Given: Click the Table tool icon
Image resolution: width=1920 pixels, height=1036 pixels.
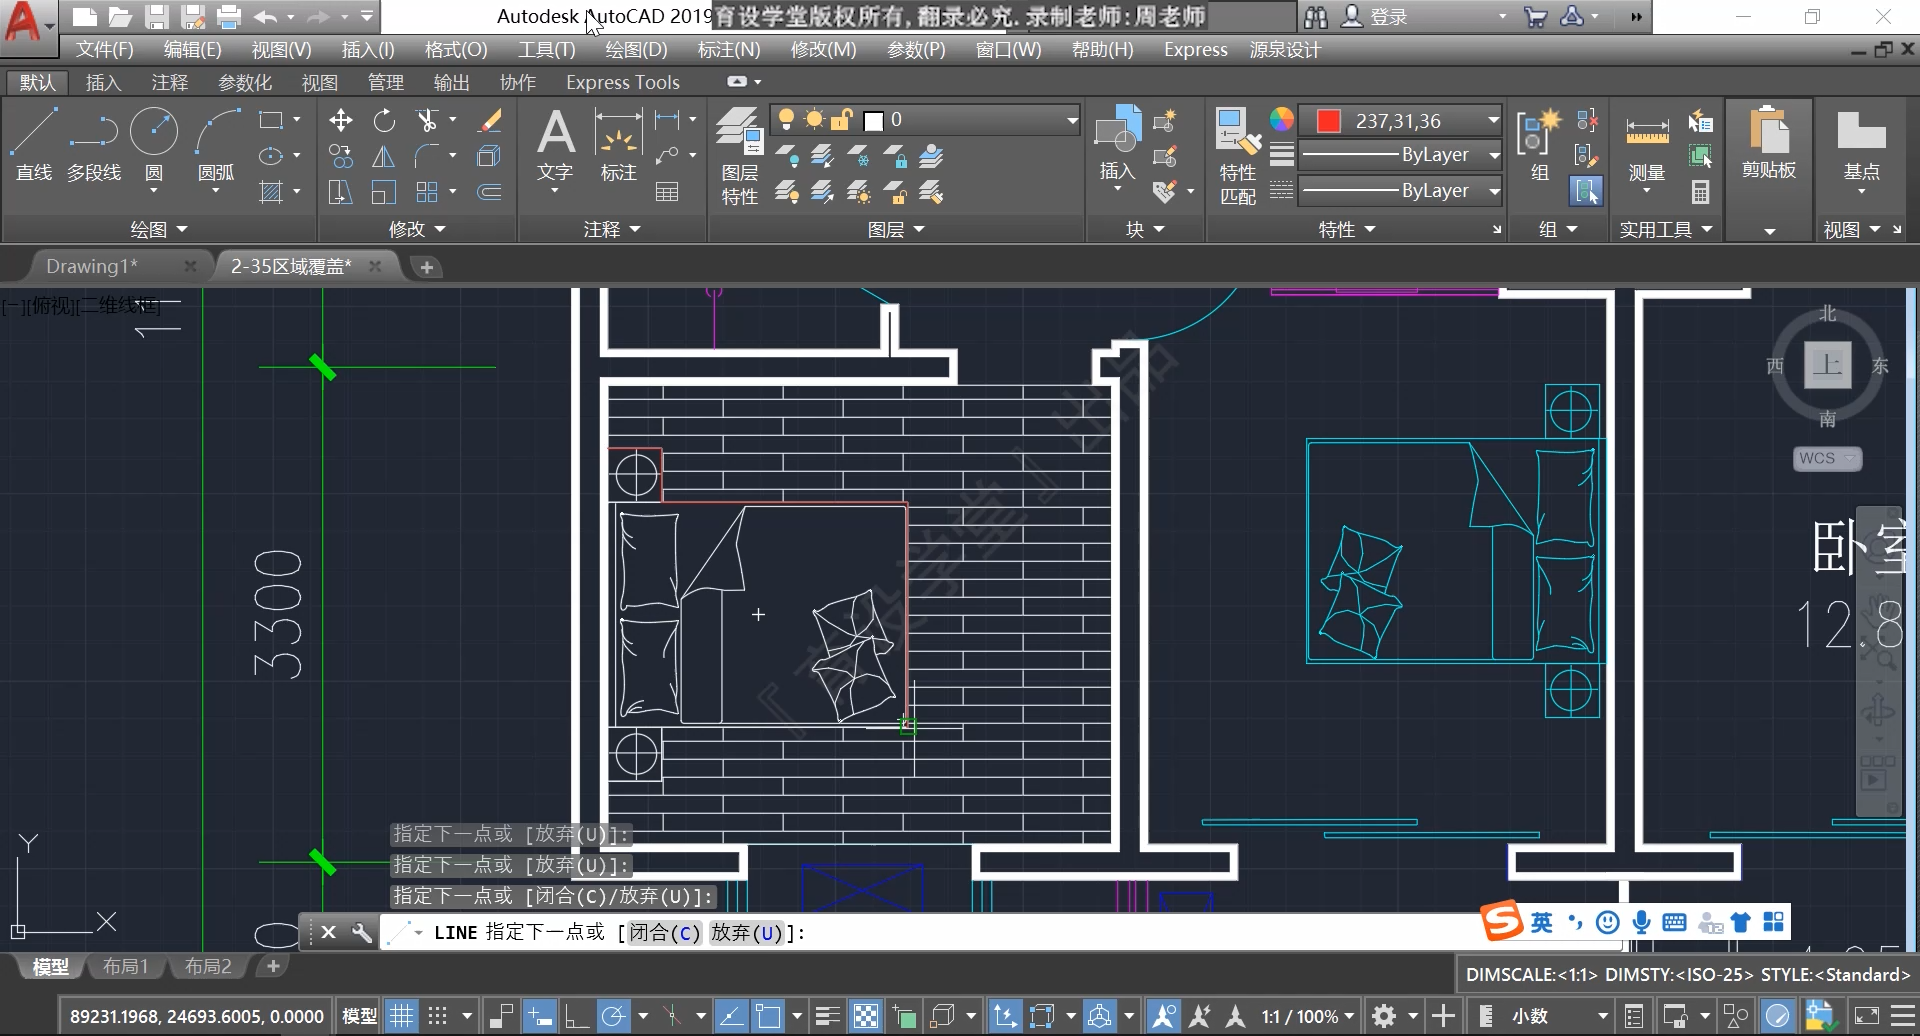Looking at the screenshot, I should 667,192.
